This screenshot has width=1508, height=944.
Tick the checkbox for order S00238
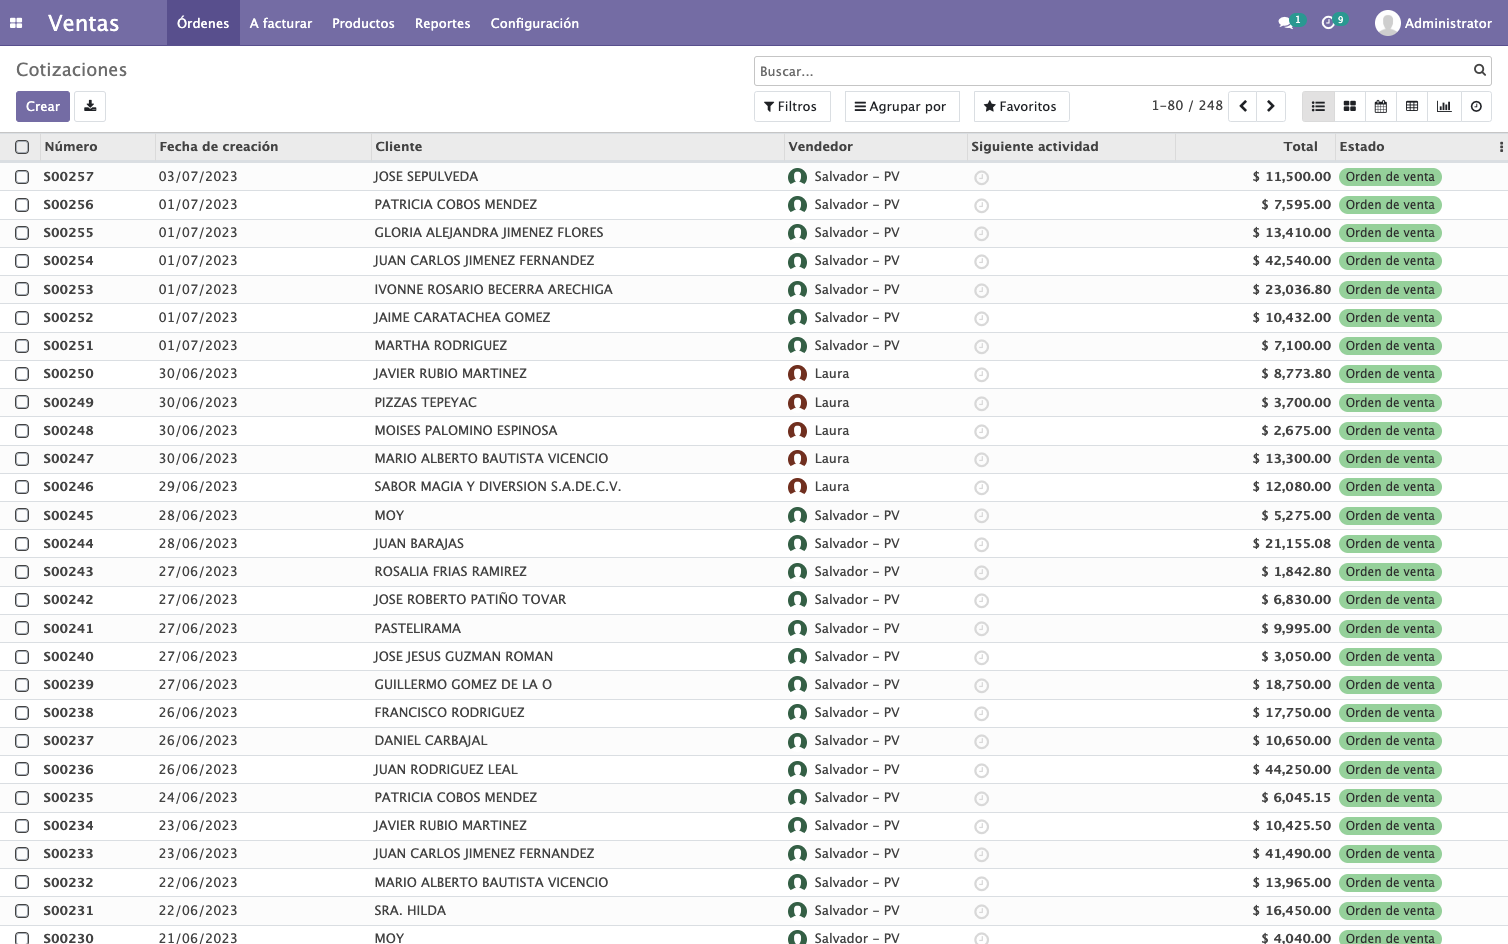[22, 713]
